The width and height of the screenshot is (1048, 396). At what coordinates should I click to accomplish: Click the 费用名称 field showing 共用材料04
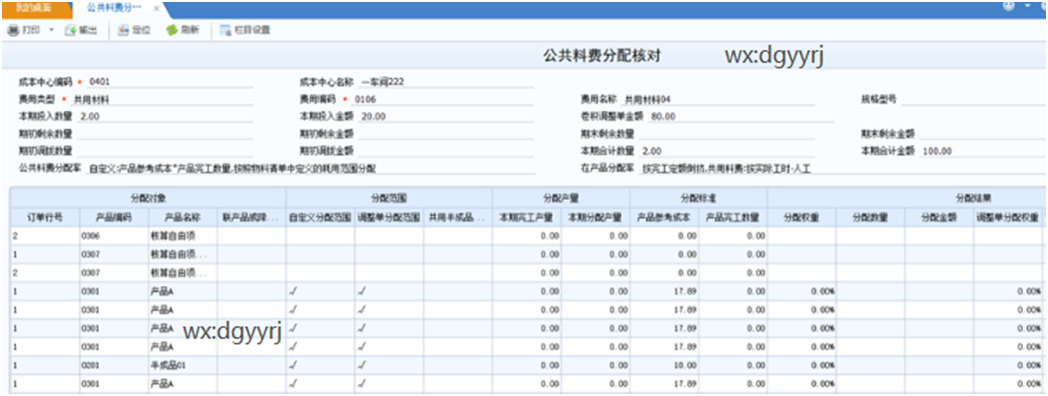[718, 100]
